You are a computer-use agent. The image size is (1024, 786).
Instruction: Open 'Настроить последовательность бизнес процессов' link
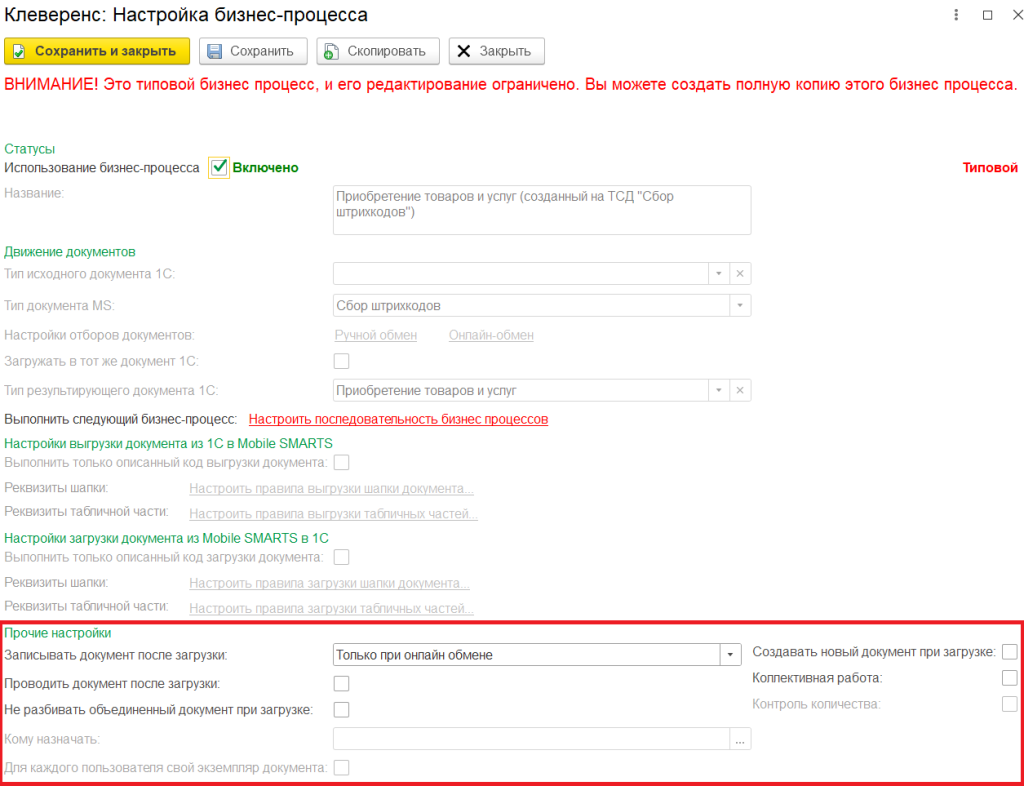pyautogui.click(x=398, y=419)
